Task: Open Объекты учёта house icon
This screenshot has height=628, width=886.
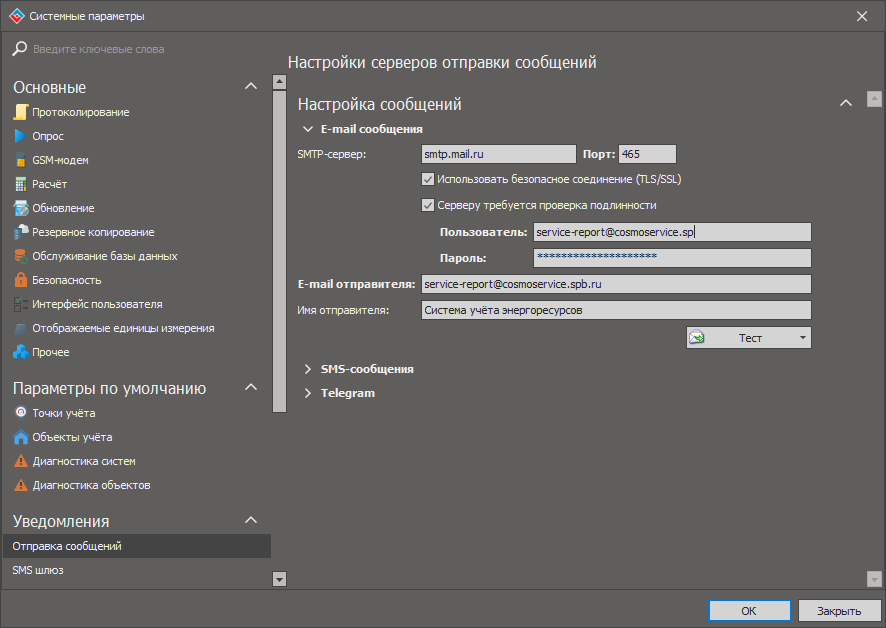Action: [x=20, y=437]
